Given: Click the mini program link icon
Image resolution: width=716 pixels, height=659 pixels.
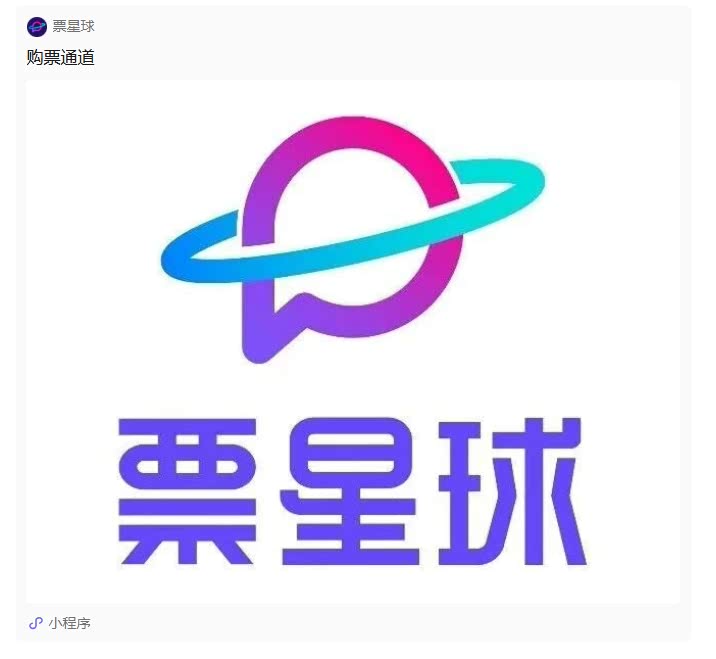Looking at the screenshot, I should [36, 623].
